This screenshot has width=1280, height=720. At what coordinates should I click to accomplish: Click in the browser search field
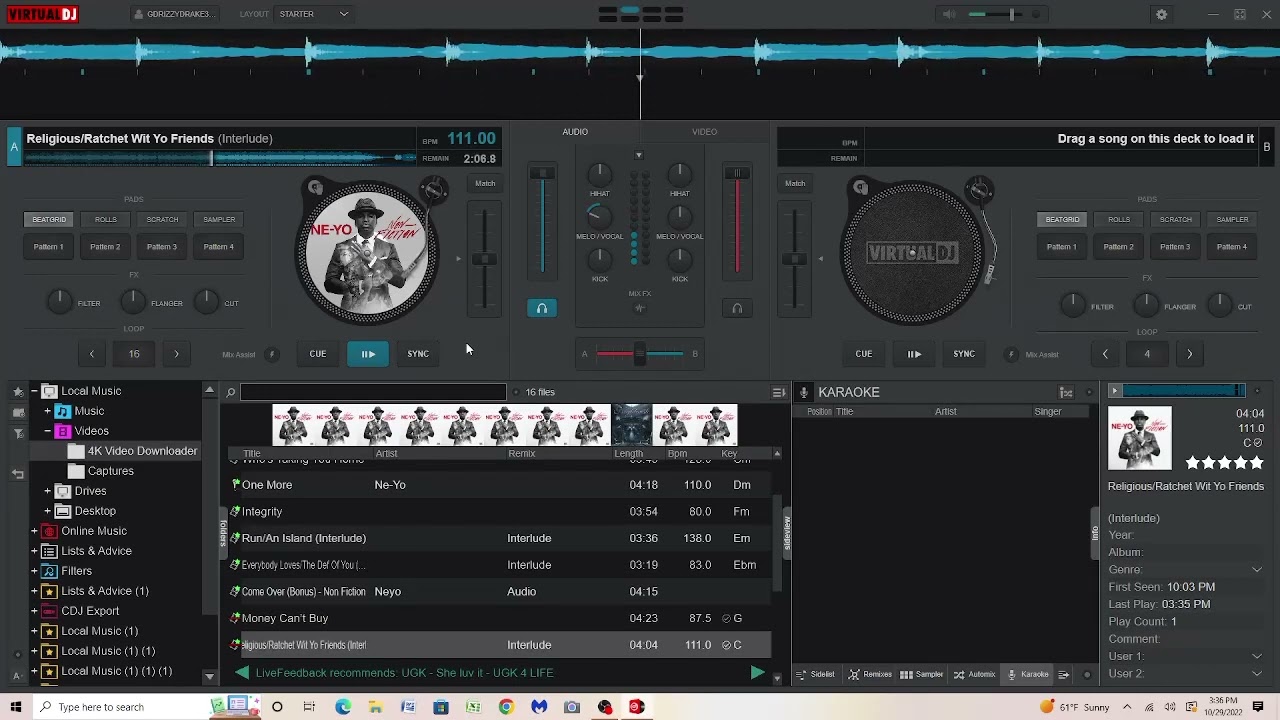click(x=373, y=392)
